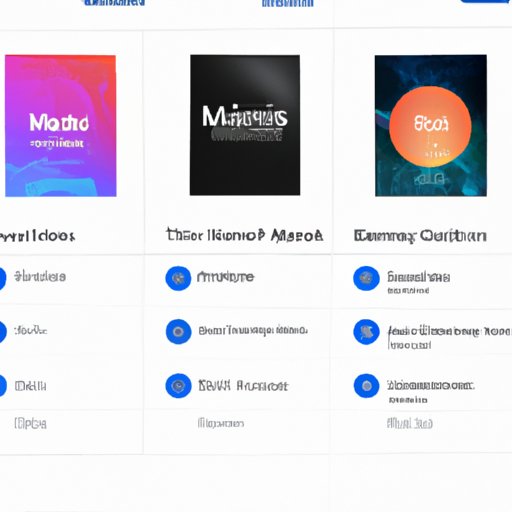Viewport: 512px width, 512px height.
Task: Open the teal cover with orange circle
Action: (431, 125)
